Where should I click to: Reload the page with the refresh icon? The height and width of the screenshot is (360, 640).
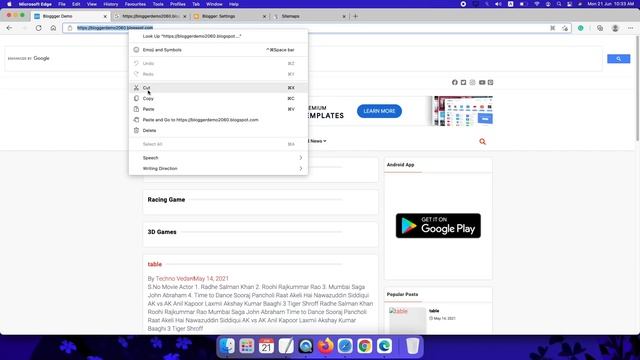pos(38,28)
